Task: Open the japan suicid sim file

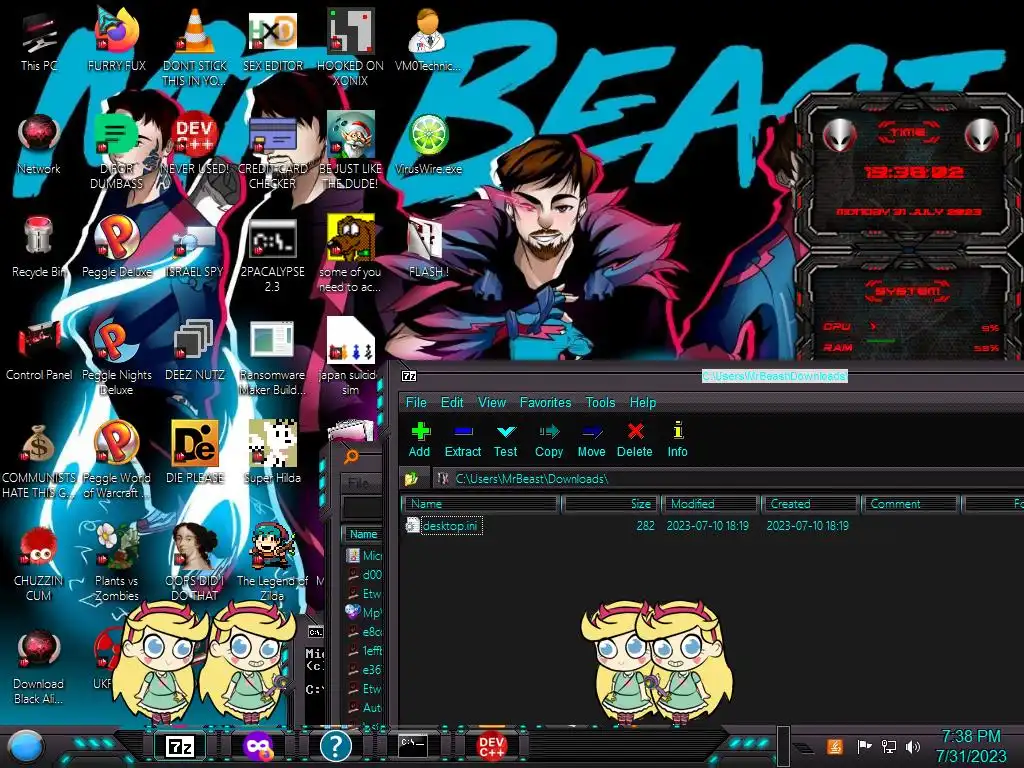Action: (351, 357)
